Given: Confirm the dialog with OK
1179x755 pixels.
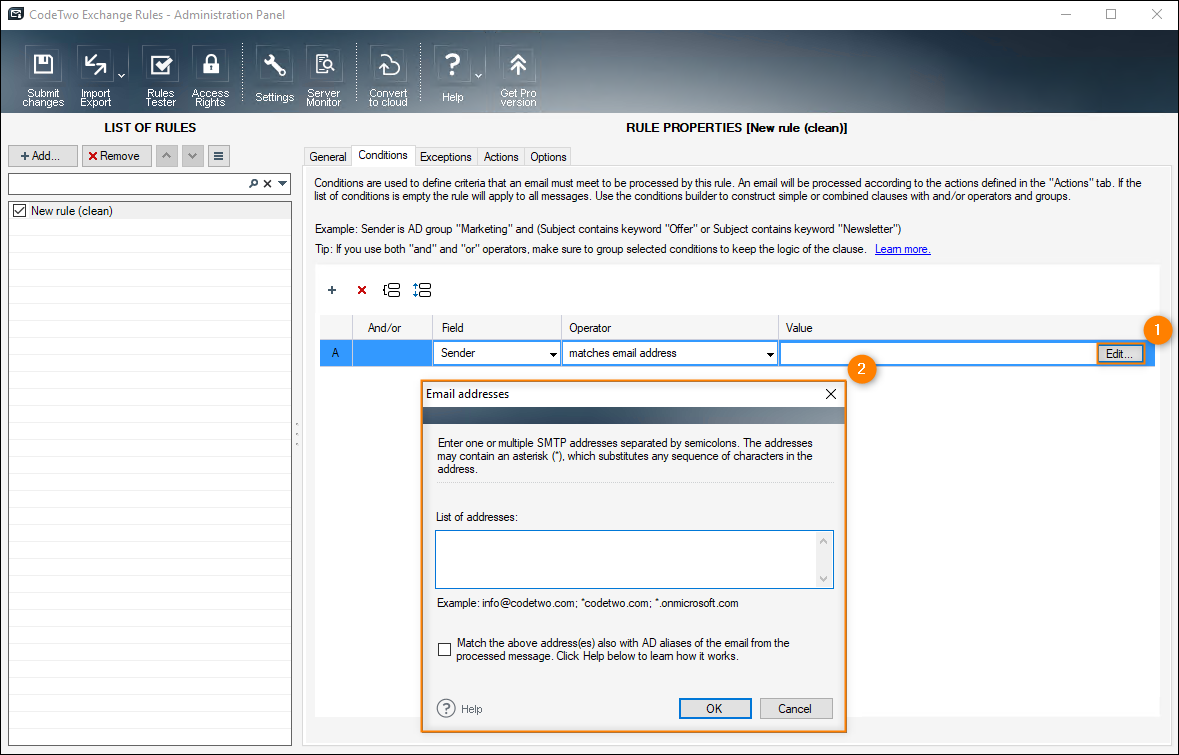Looking at the screenshot, I should tap(714, 708).
